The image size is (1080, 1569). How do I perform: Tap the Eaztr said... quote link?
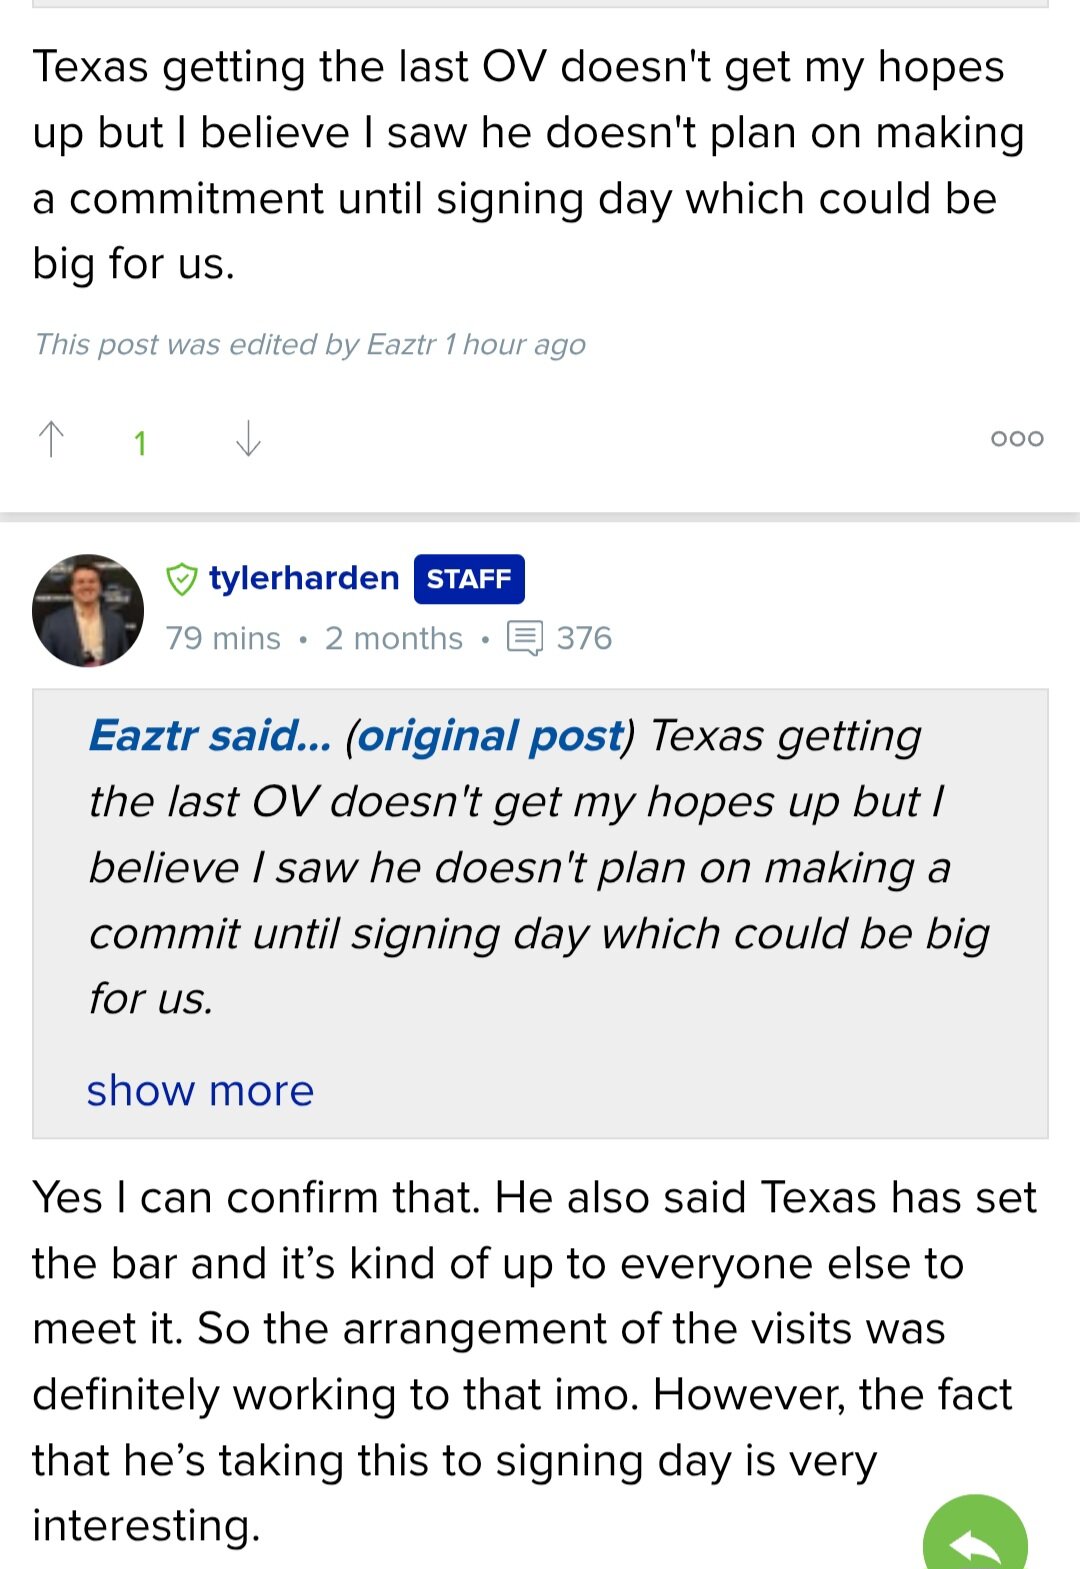coord(210,736)
